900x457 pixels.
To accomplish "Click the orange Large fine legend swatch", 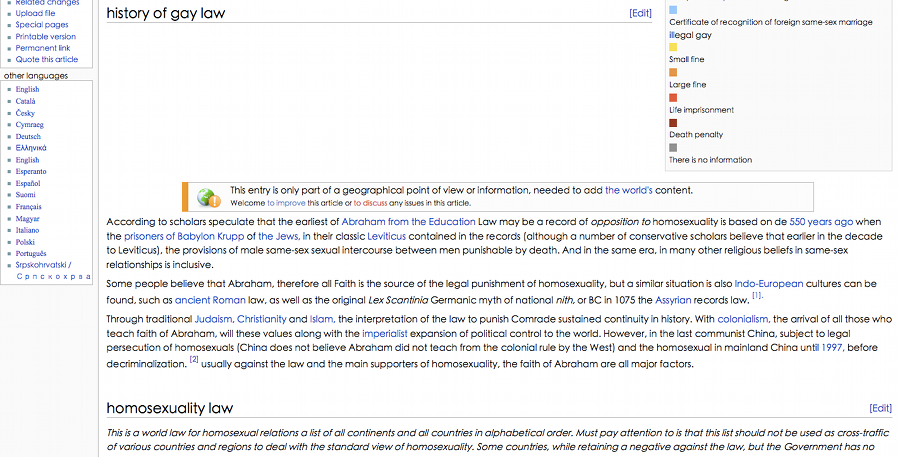I will click(x=673, y=72).
